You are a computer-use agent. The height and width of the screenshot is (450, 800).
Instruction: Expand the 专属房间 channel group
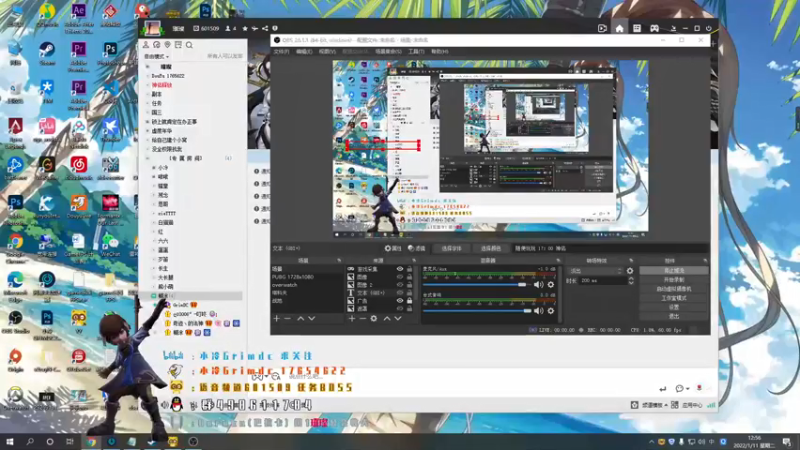(147, 159)
